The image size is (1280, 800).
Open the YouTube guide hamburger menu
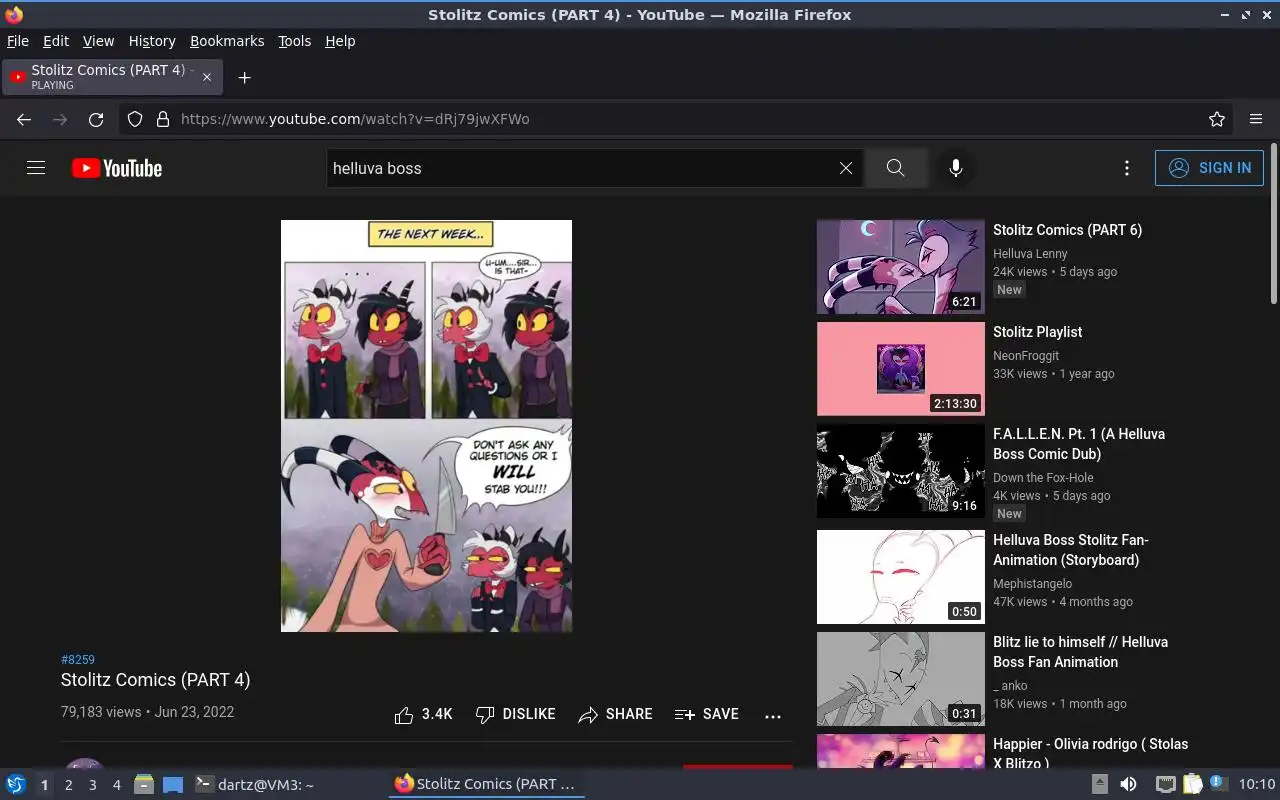pyautogui.click(x=36, y=168)
